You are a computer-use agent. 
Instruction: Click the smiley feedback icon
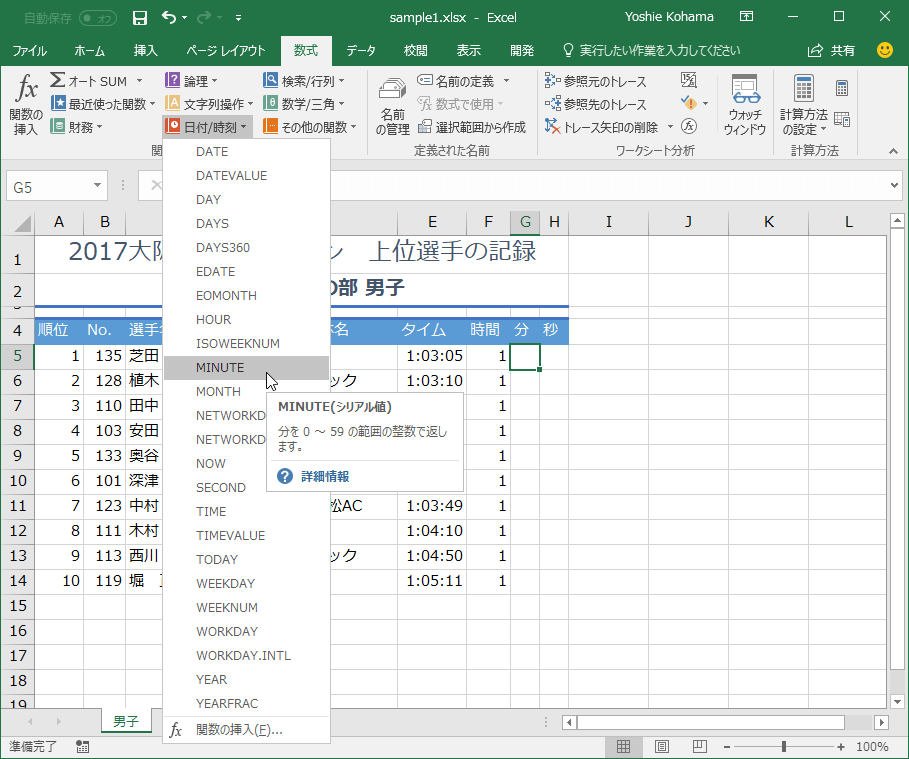pyautogui.click(x=884, y=50)
